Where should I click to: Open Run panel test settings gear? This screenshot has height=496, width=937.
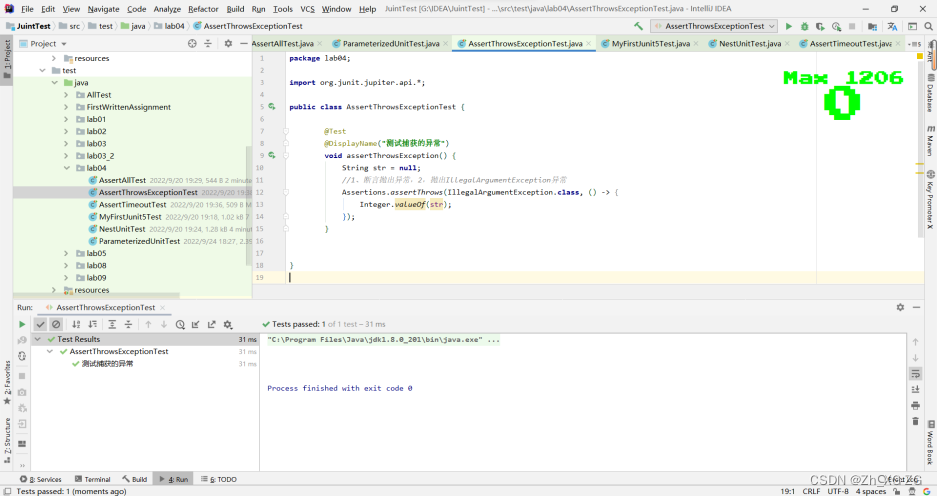point(228,324)
